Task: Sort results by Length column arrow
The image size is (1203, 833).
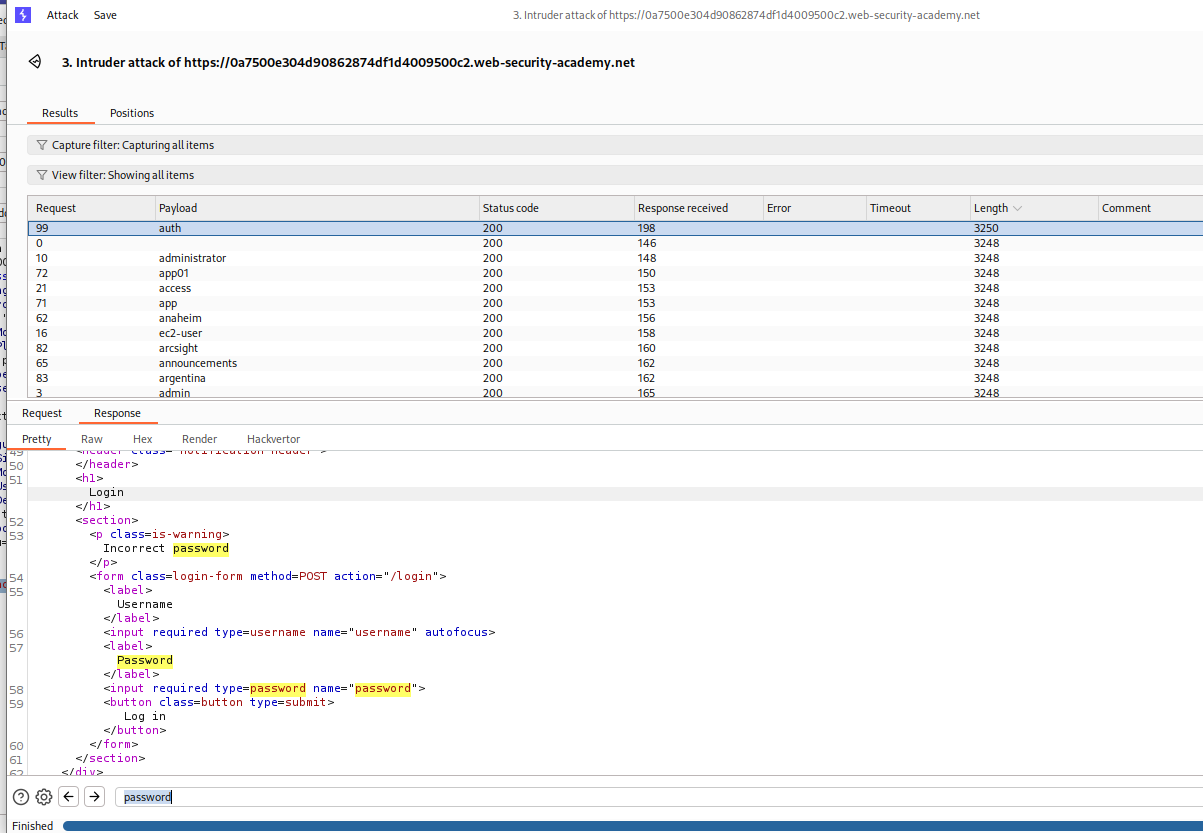Action: point(1017,208)
